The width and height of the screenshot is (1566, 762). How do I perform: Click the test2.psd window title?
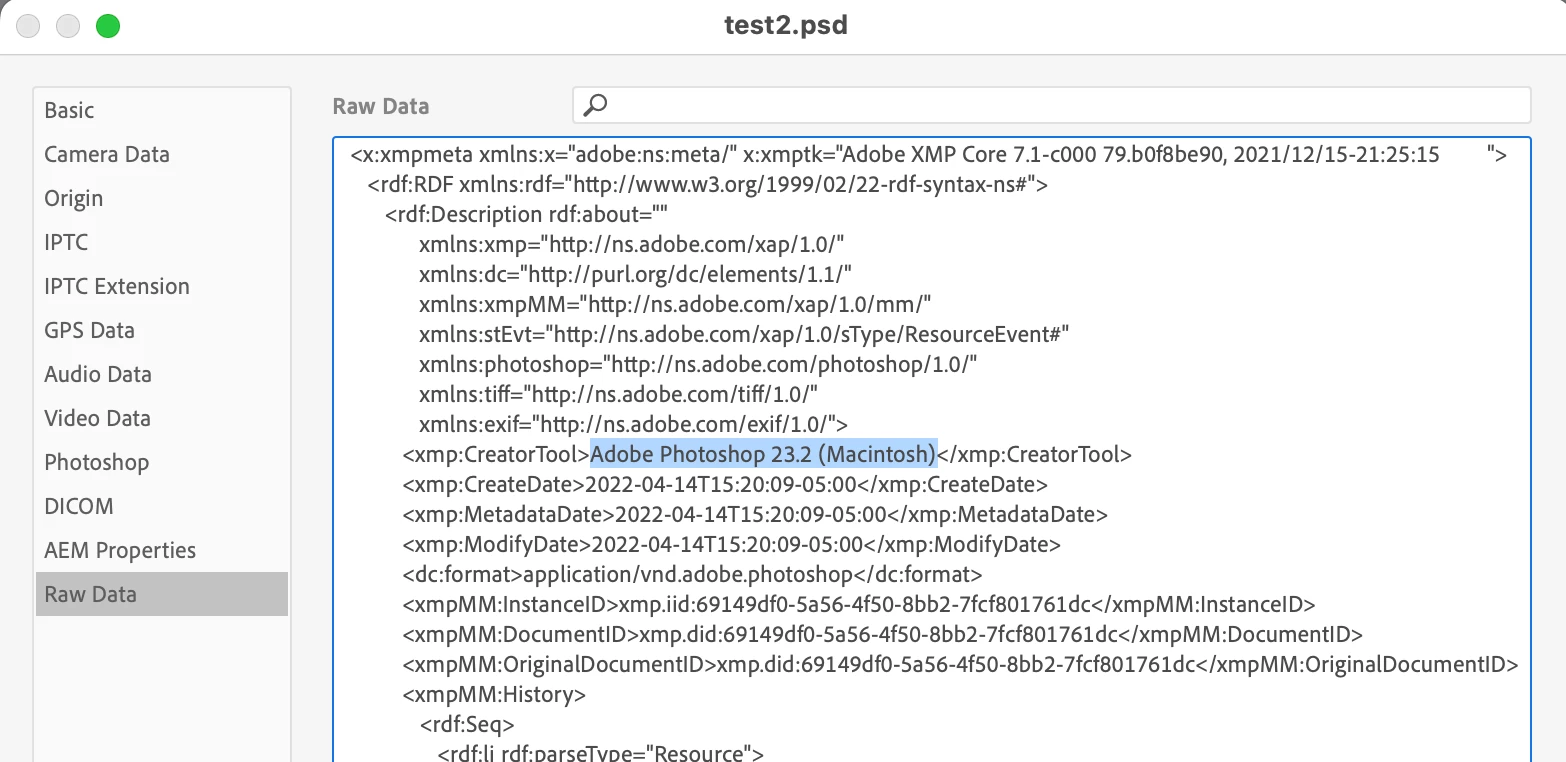point(786,26)
